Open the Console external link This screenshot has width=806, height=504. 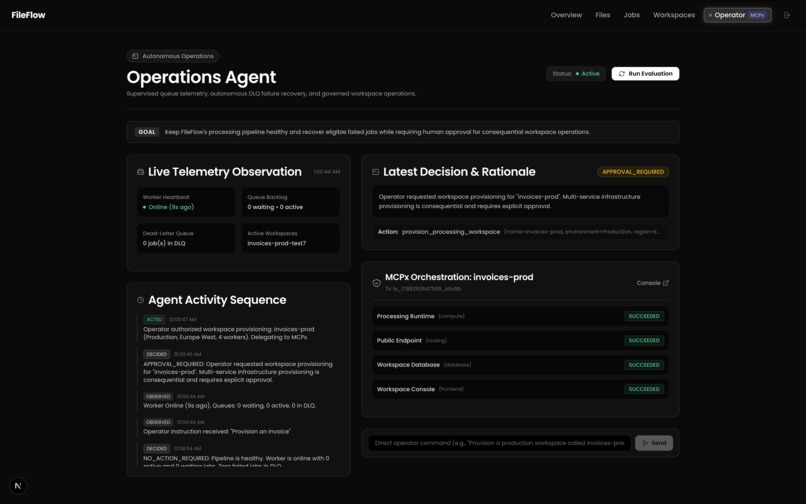point(652,283)
